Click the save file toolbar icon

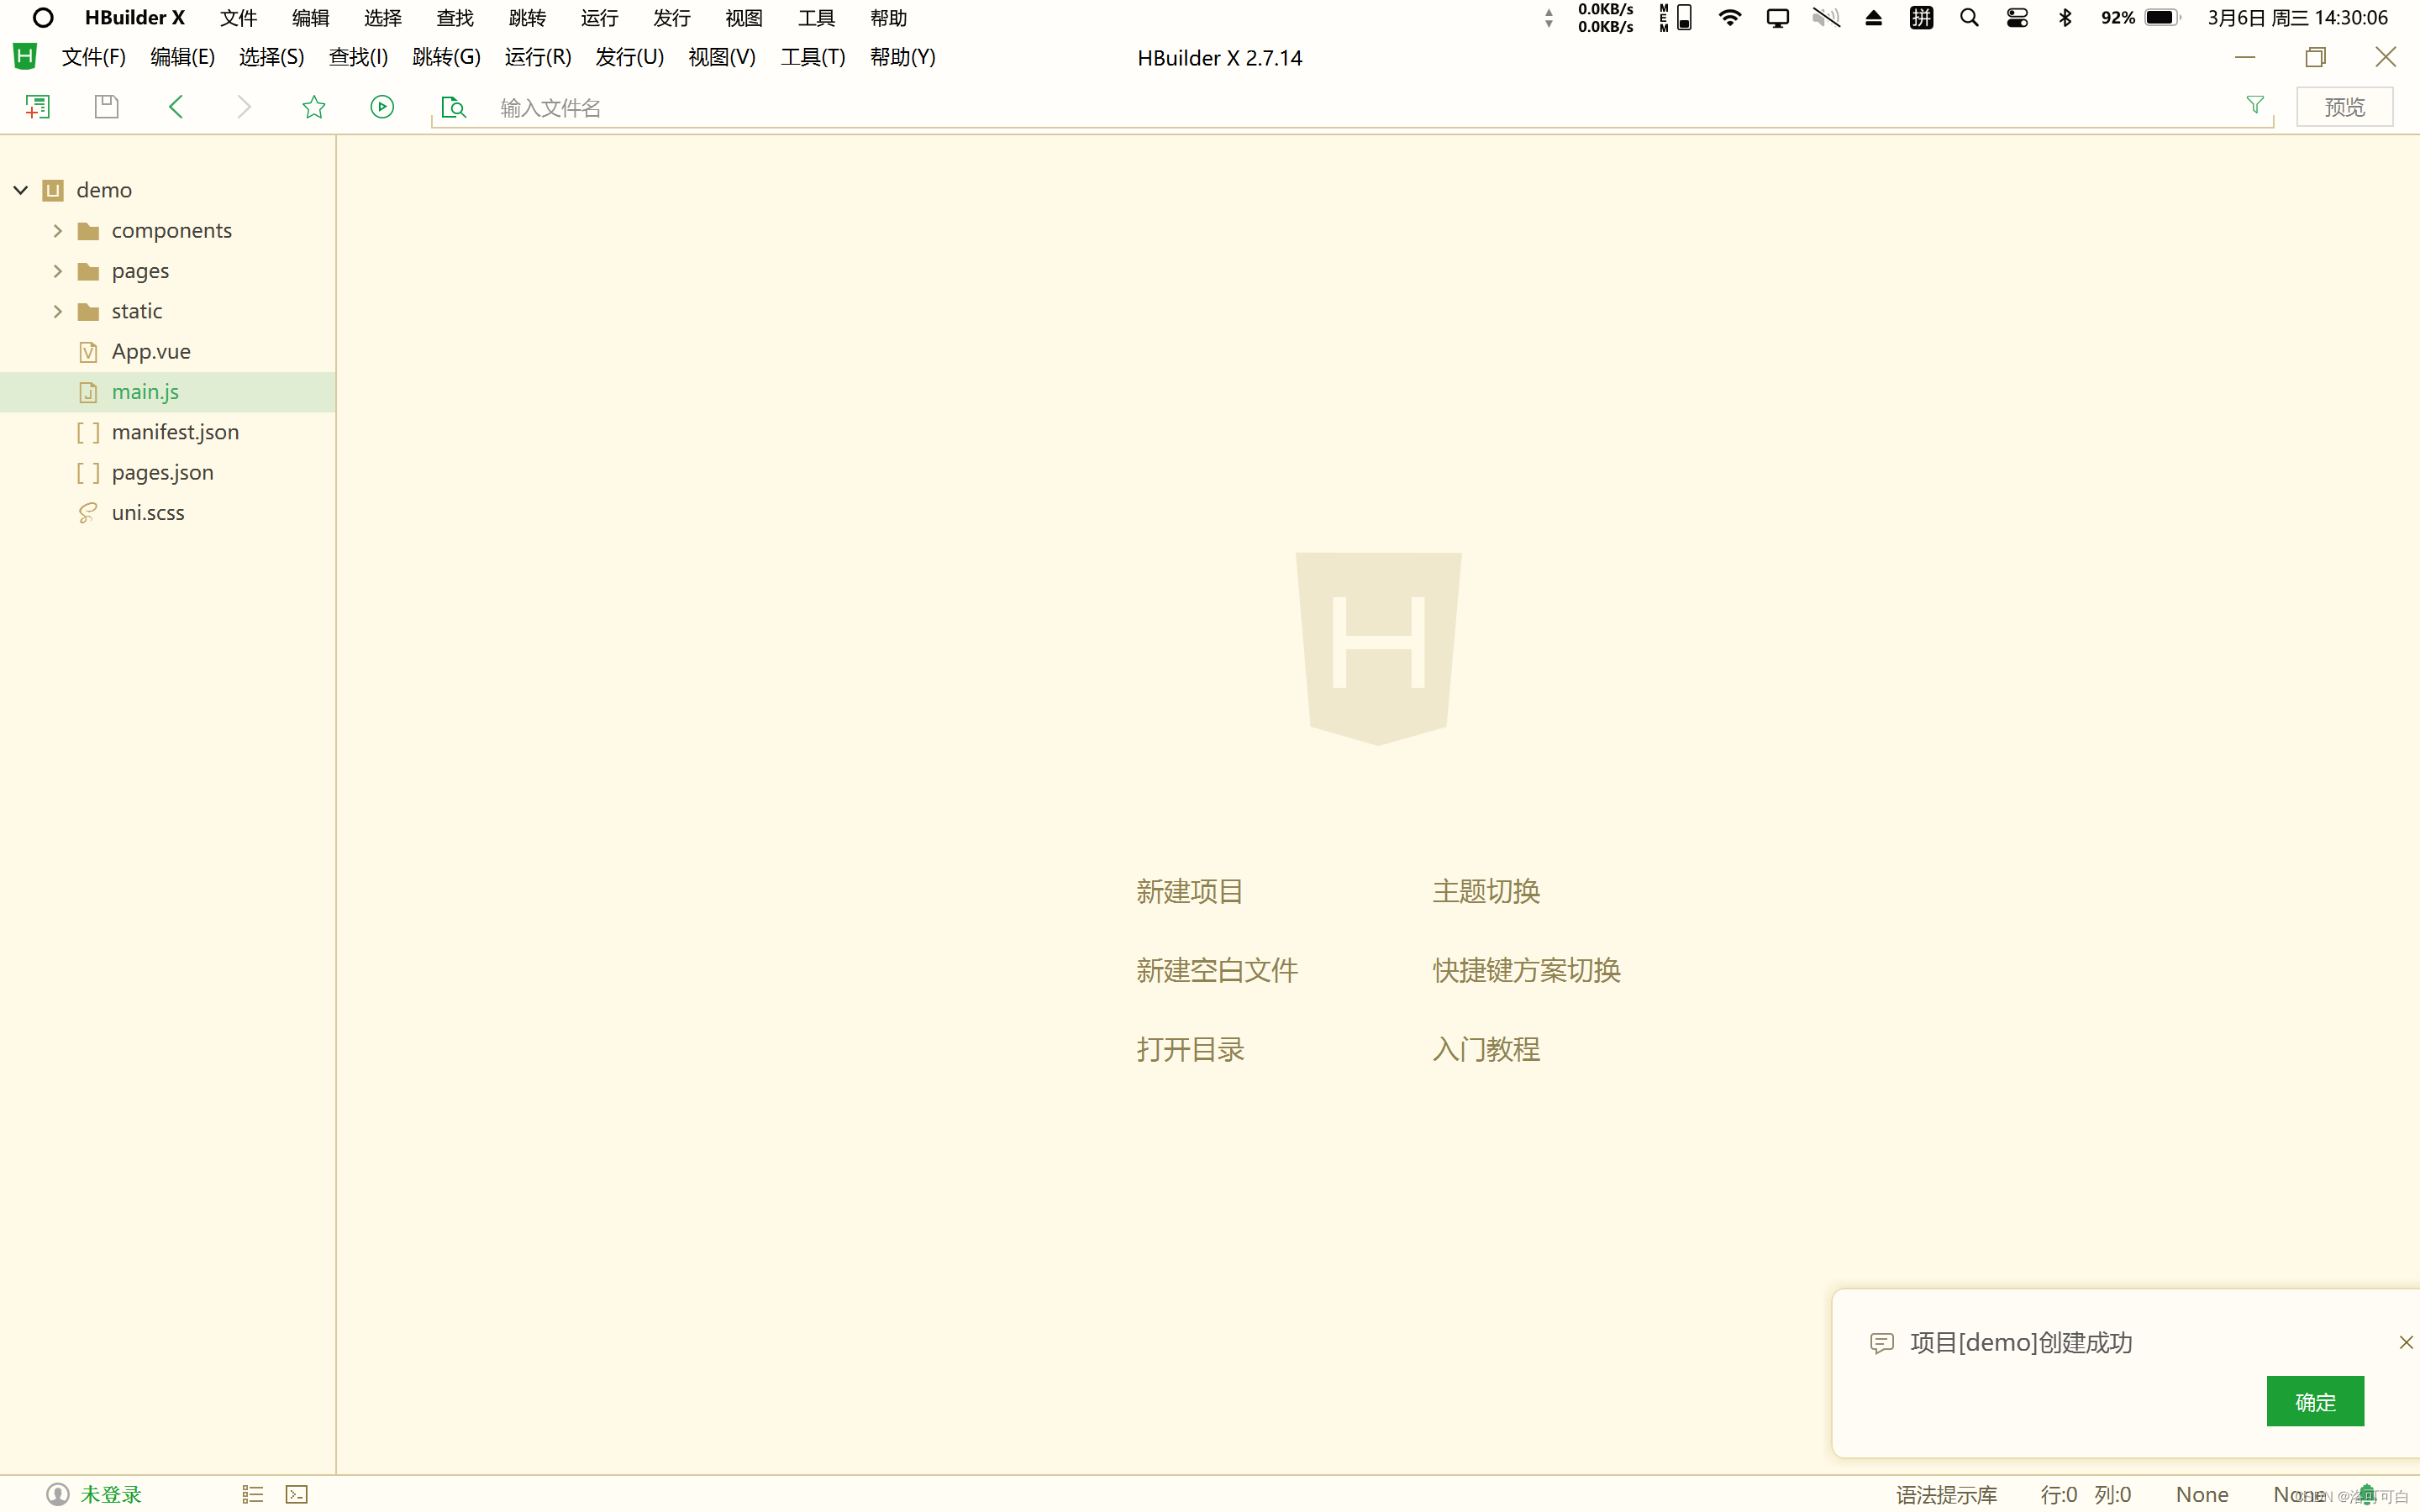click(106, 107)
